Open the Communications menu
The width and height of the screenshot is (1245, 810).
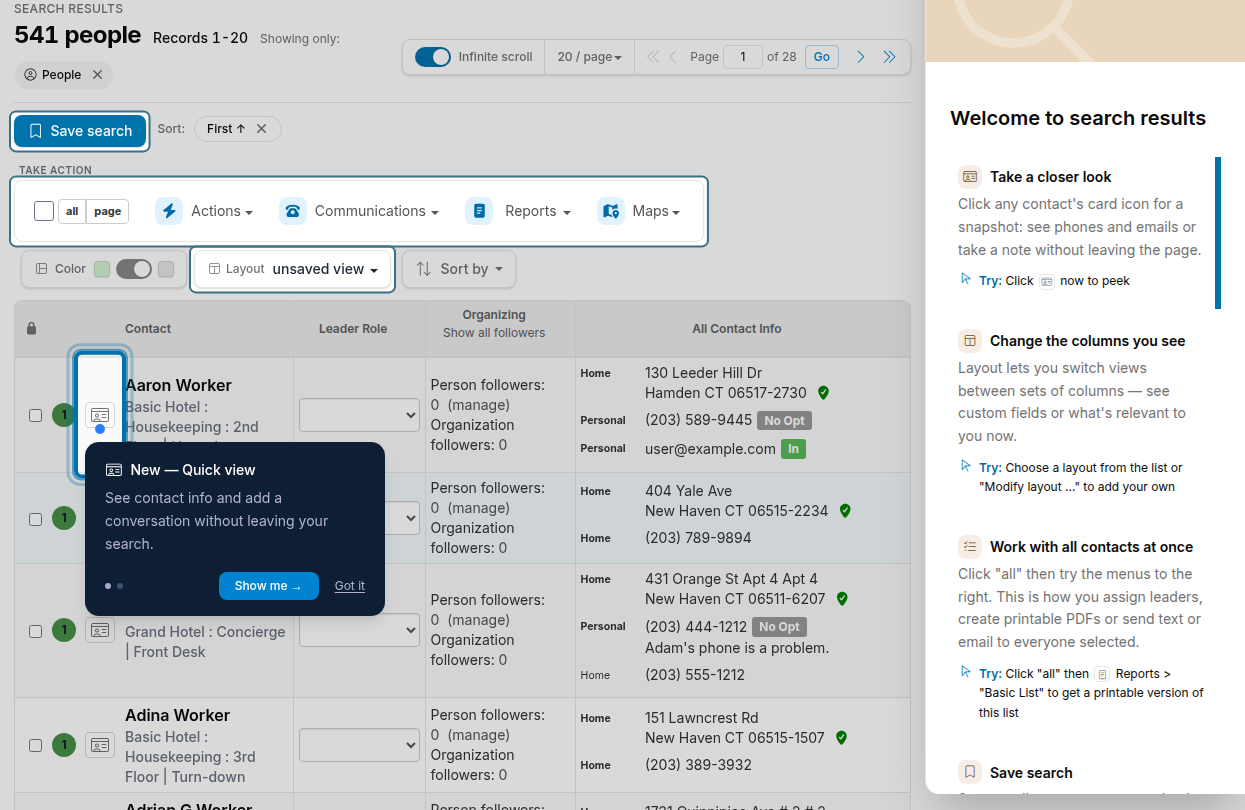377,211
